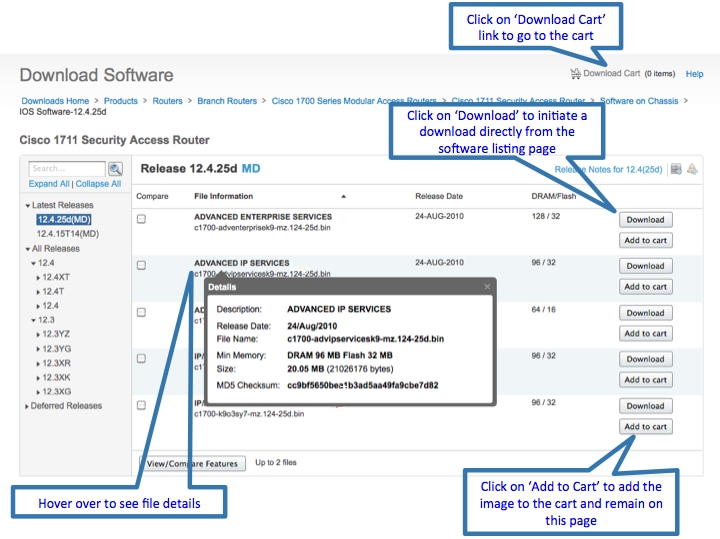Expand the 12.3YZ release node
Image resolution: width=720 pixels, height=539 pixels.
(38, 335)
